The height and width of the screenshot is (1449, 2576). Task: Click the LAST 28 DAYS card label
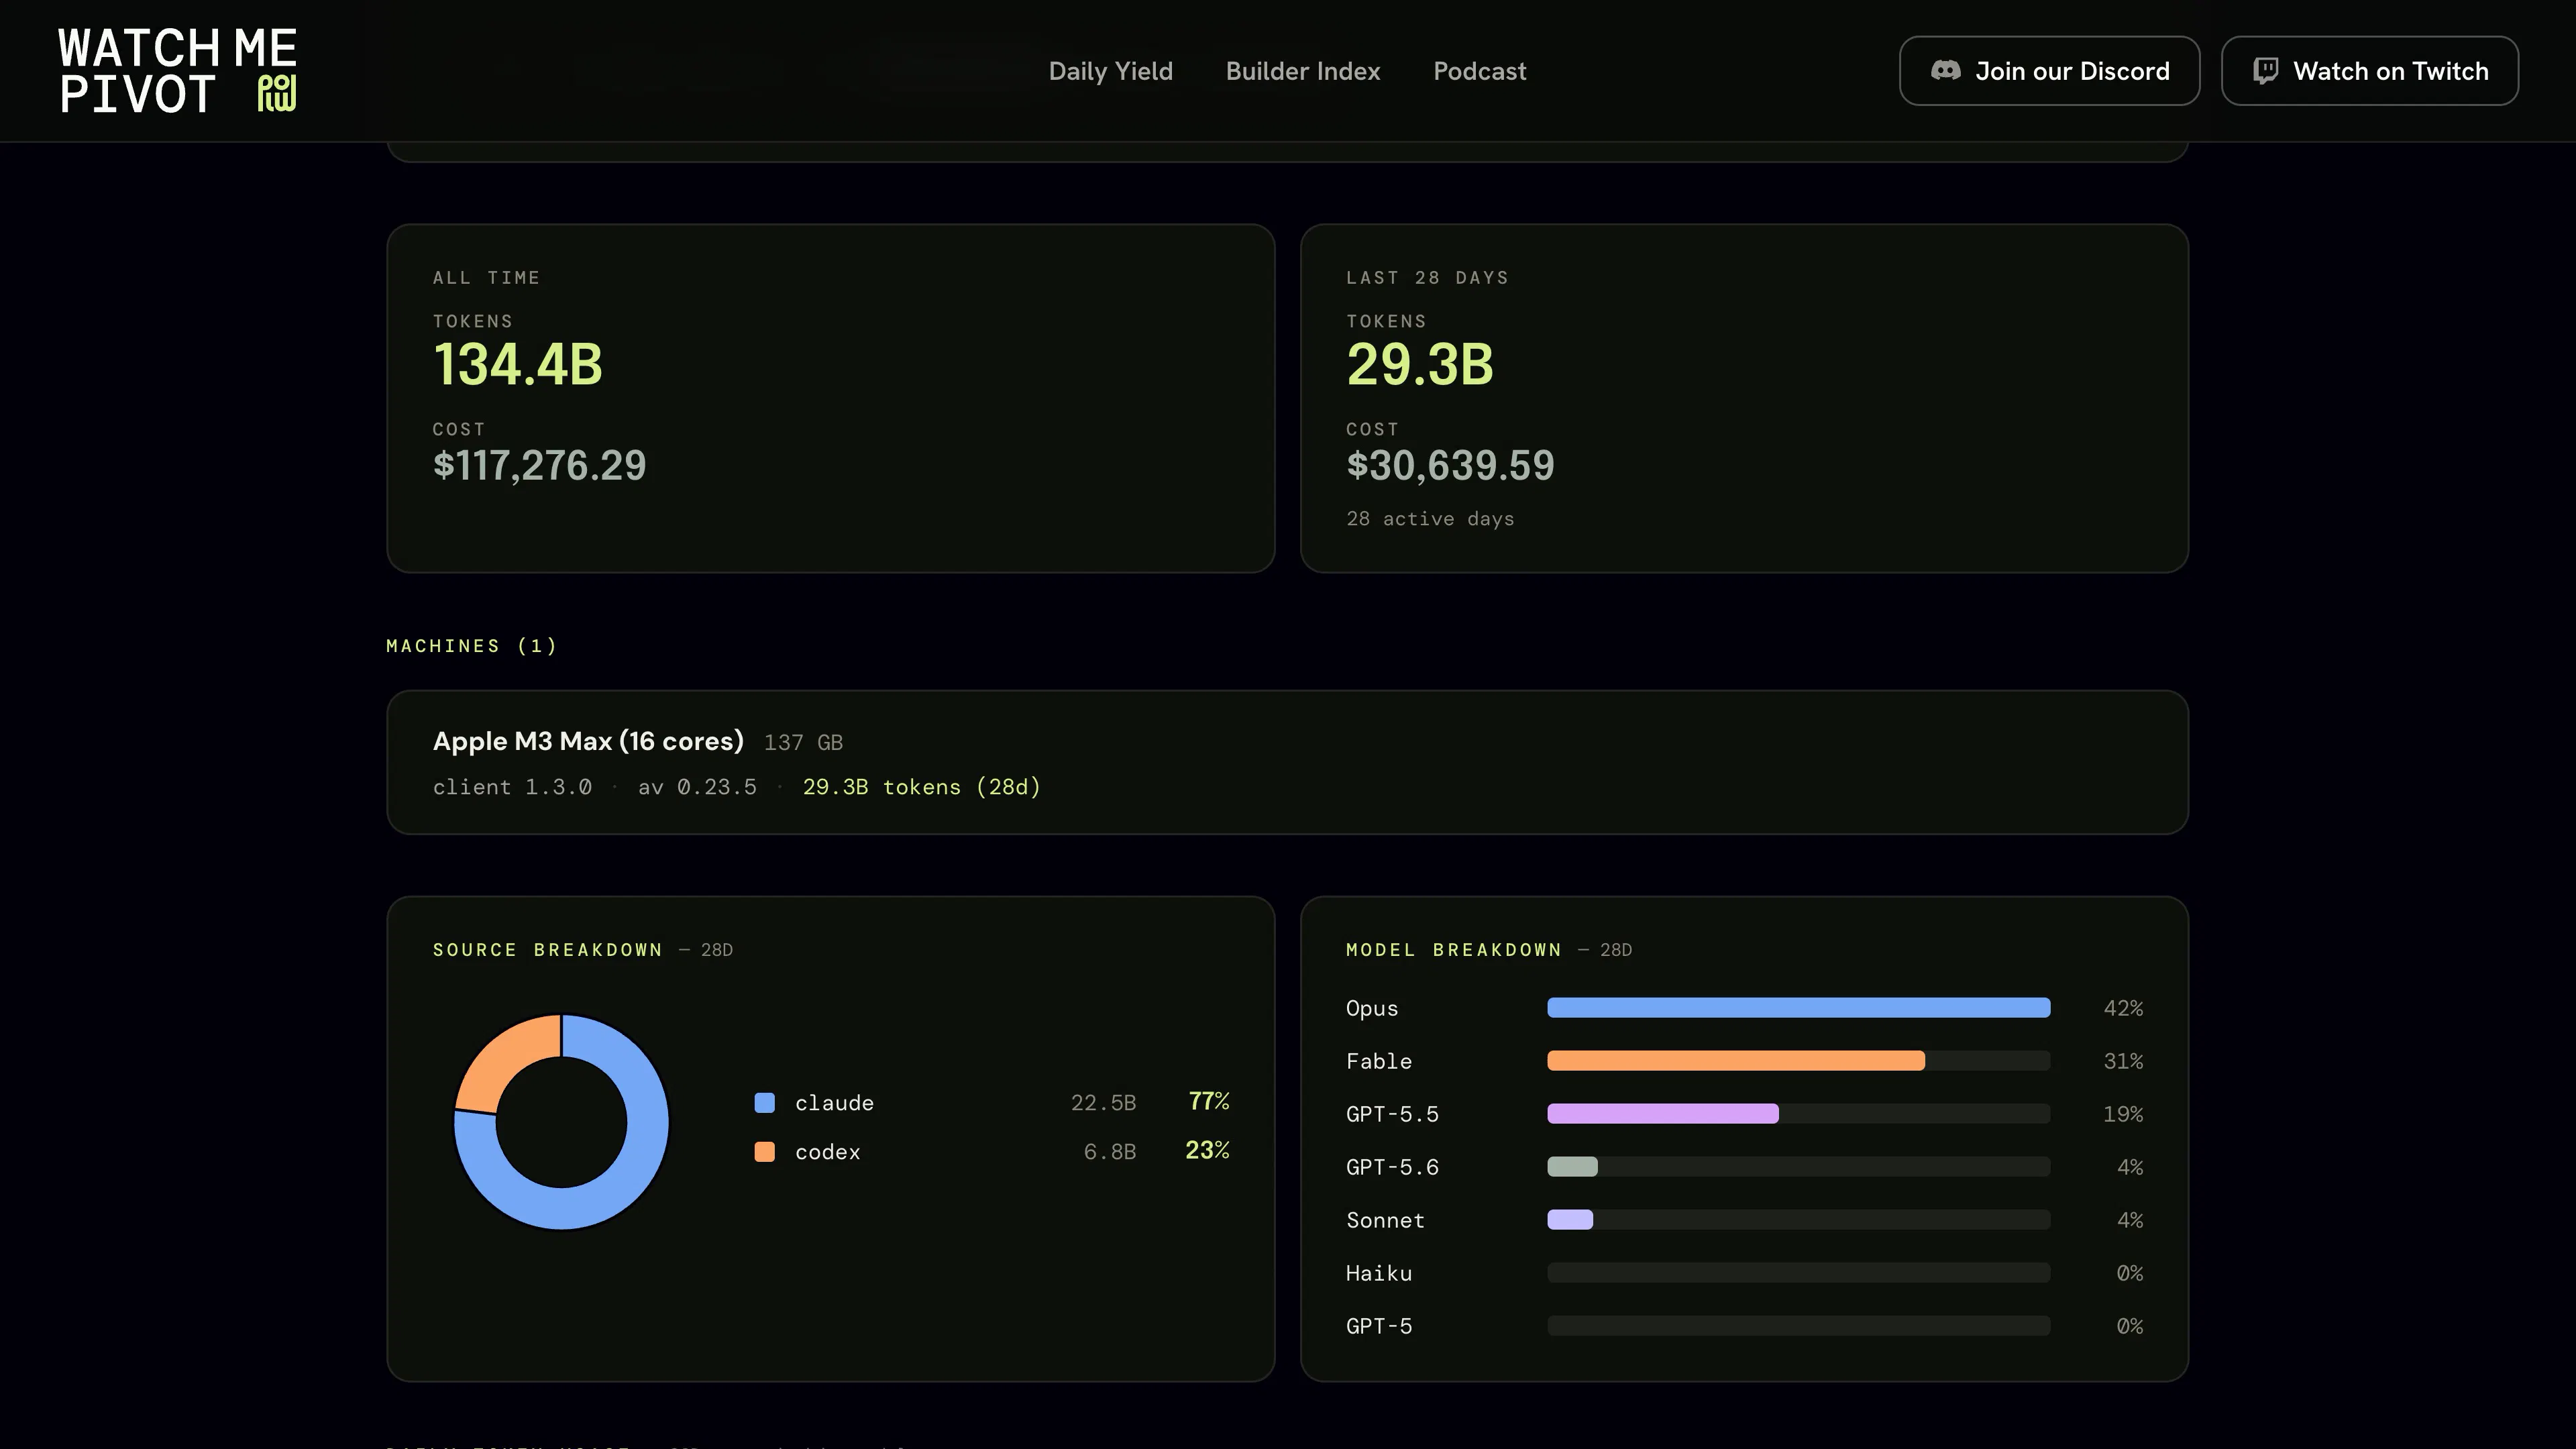point(1427,278)
